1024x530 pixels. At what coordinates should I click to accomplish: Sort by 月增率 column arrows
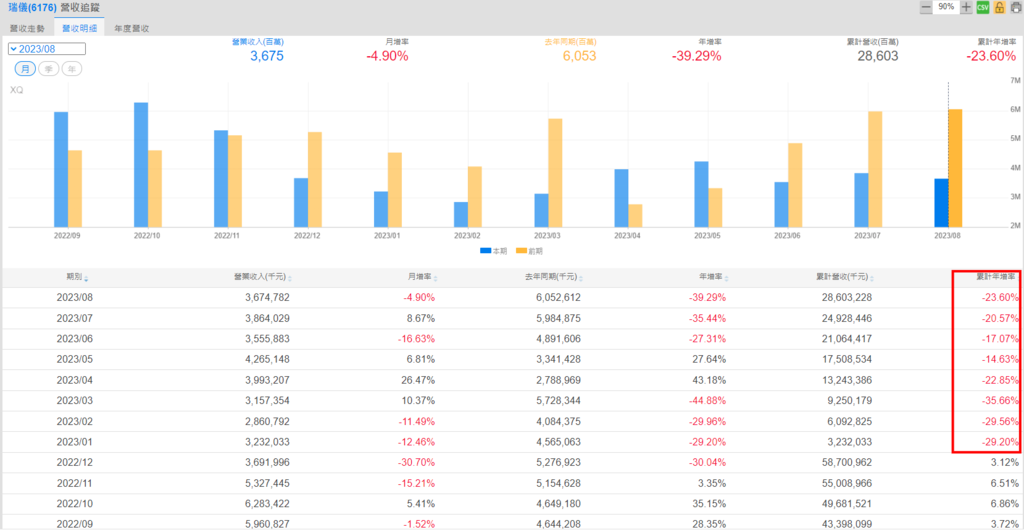pos(436,278)
